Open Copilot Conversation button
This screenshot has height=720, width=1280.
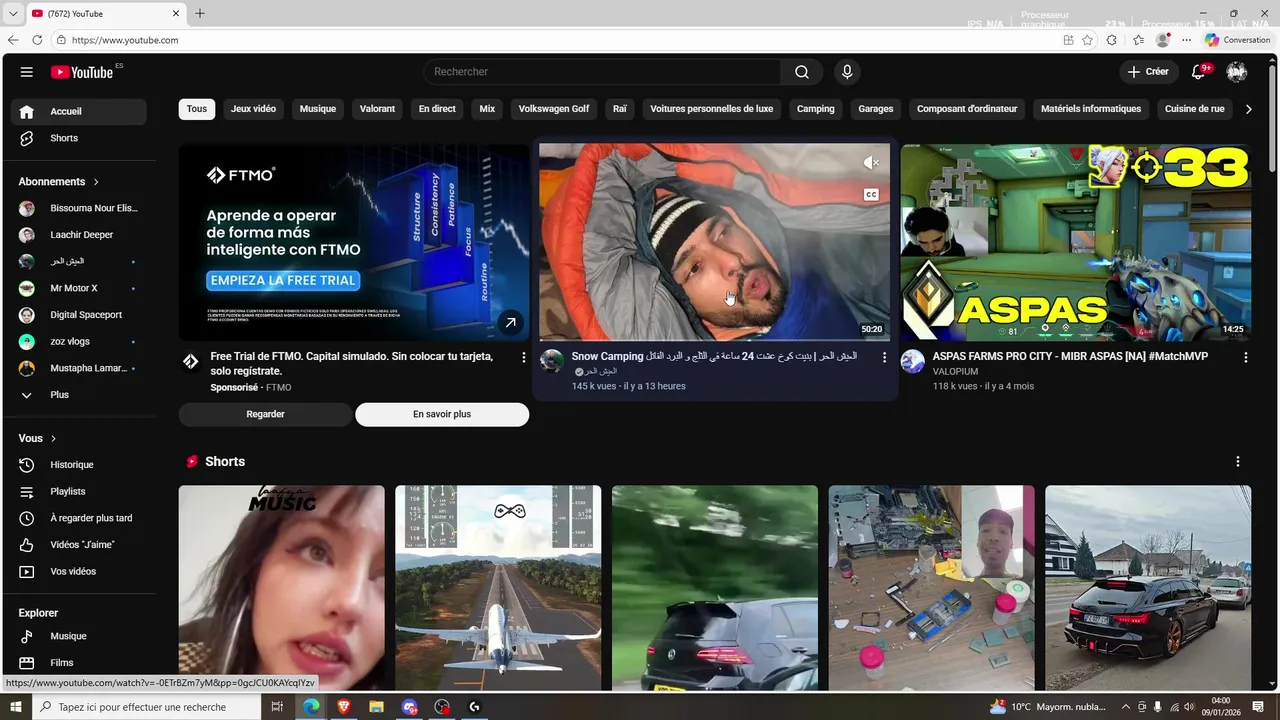(1237, 40)
